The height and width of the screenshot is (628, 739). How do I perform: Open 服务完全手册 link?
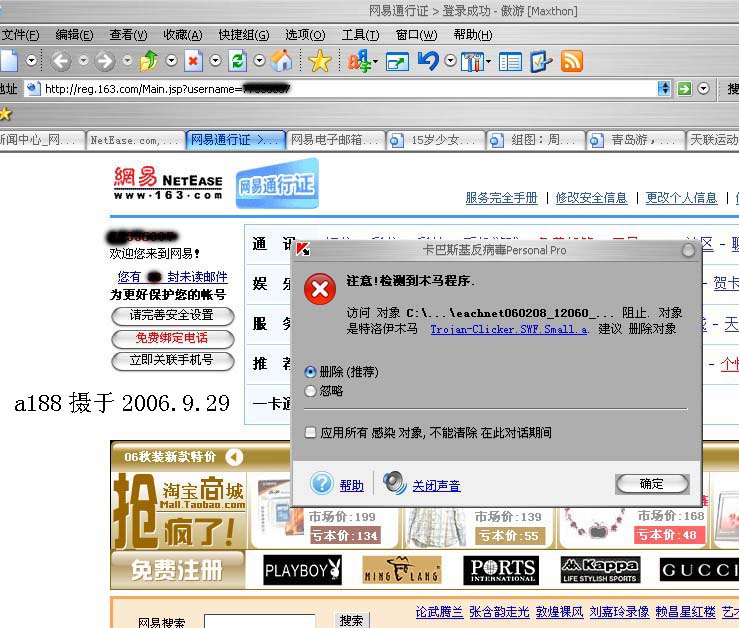click(x=501, y=198)
